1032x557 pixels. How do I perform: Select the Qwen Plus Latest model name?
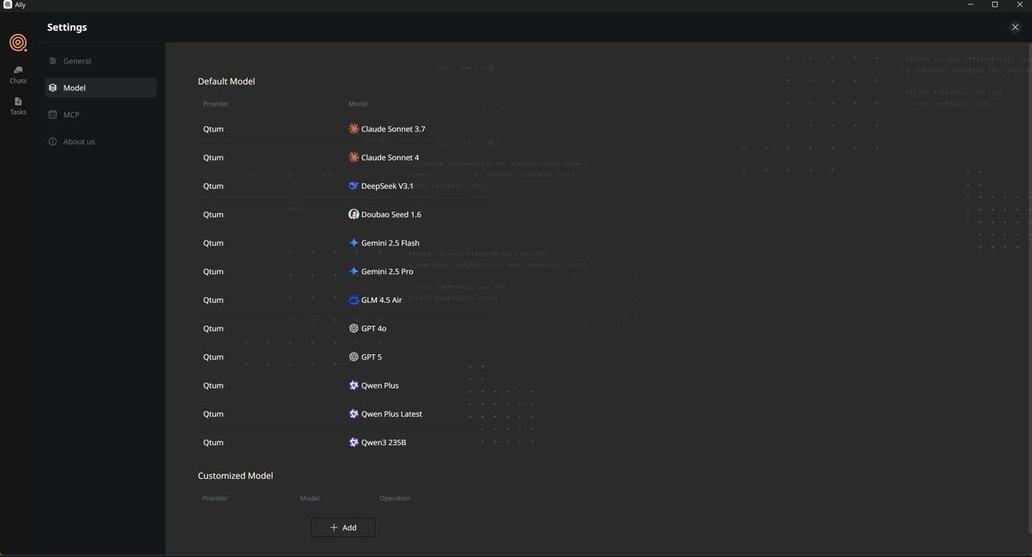[x=392, y=413]
